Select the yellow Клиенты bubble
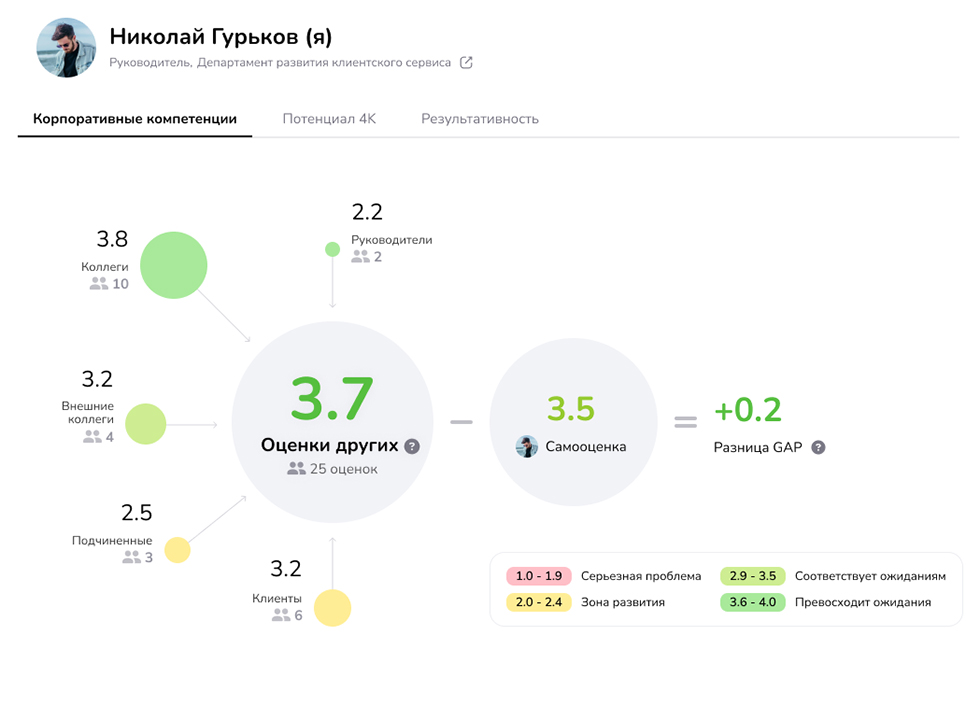The height and width of the screenshot is (719, 980). point(333,608)
